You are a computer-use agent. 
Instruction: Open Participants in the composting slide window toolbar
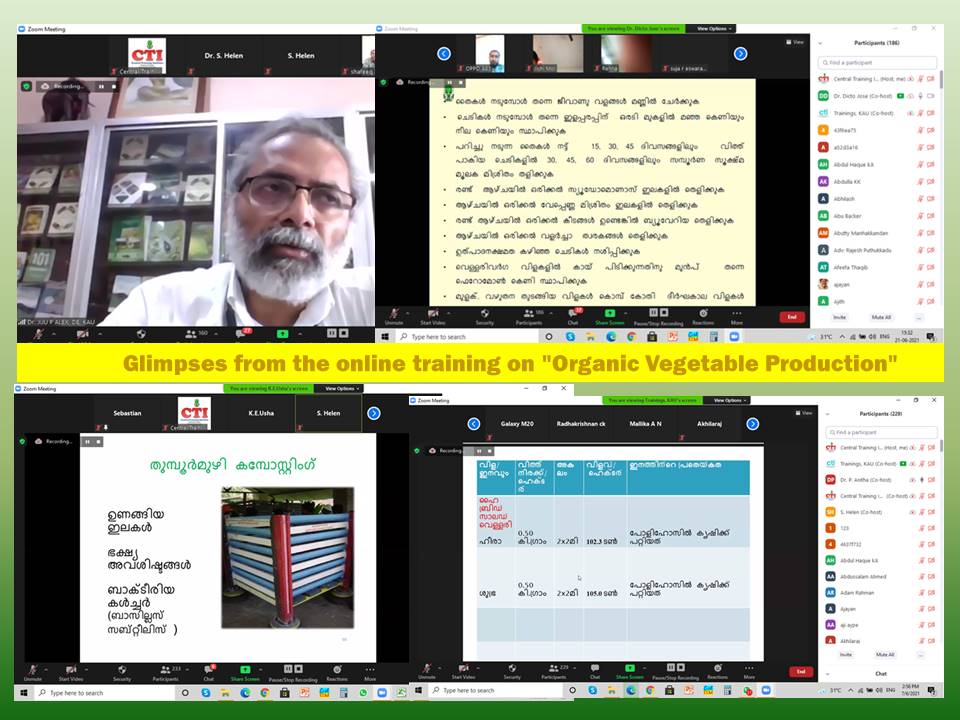pyautogui.click(x=165, y=673)
